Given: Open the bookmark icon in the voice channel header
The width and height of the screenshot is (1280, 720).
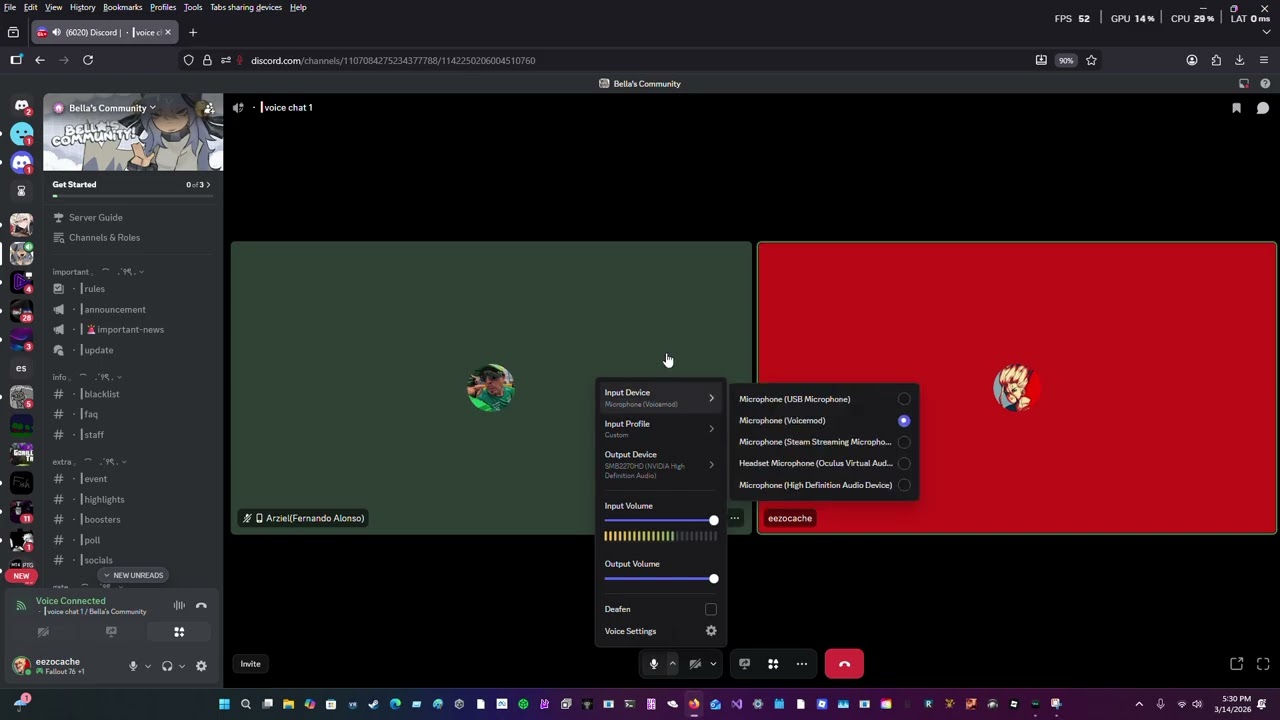Looking at the screenshot, I should [x=1237, y=108].
